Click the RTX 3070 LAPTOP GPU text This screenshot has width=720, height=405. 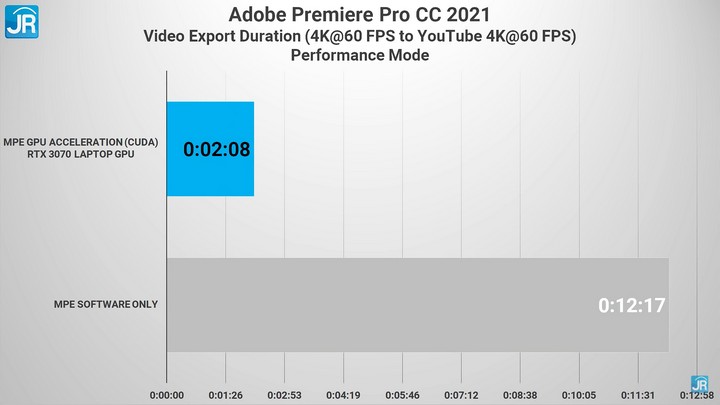click(81, 155)
